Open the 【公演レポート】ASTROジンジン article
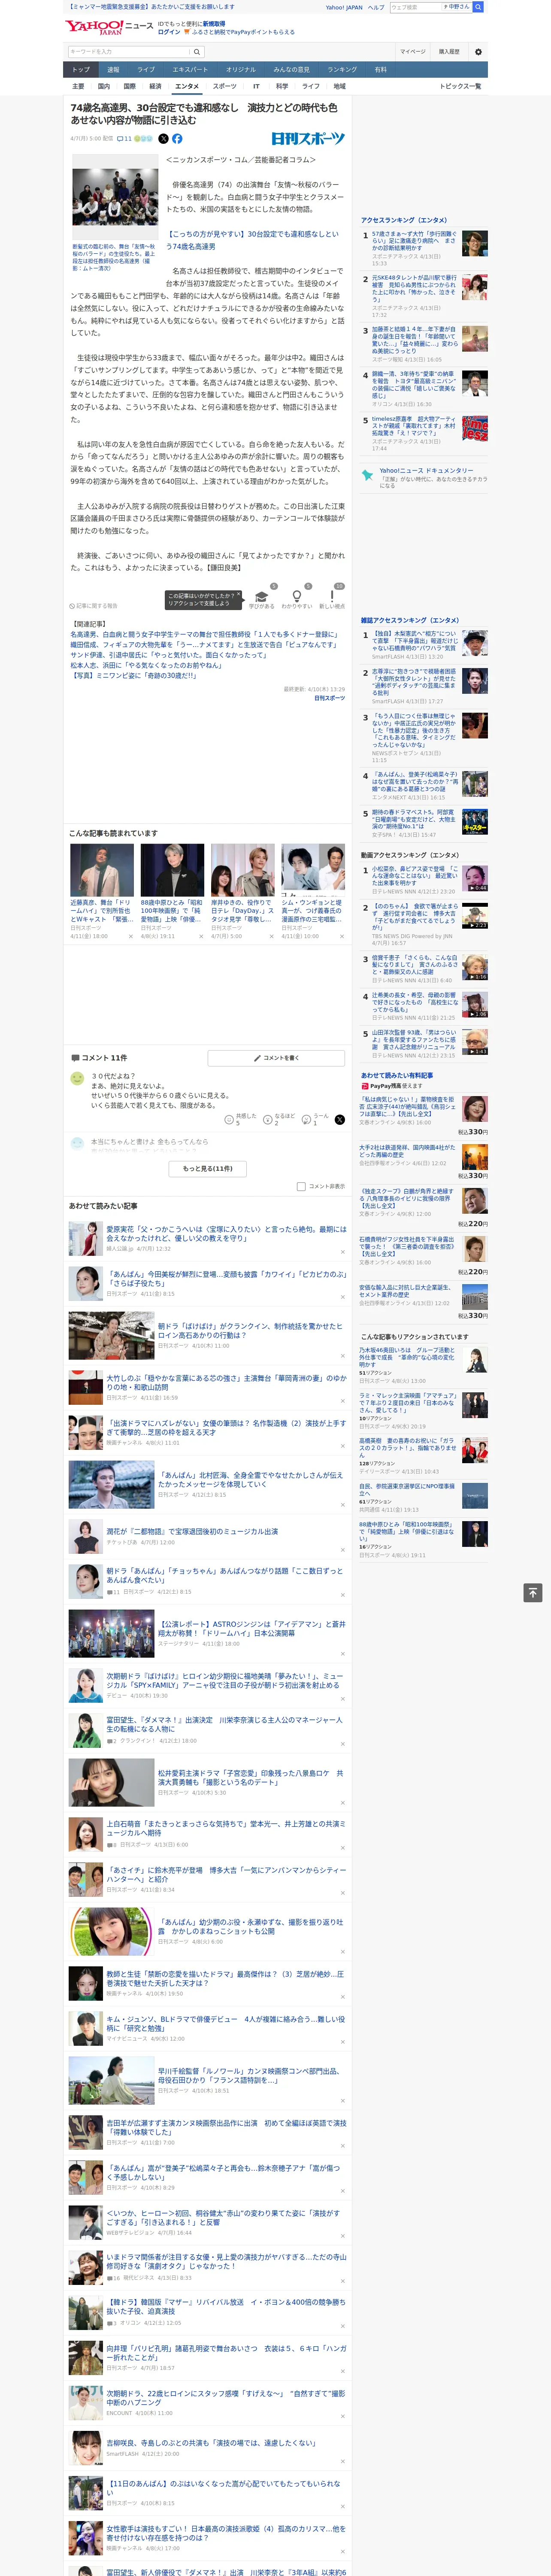 251,1628
